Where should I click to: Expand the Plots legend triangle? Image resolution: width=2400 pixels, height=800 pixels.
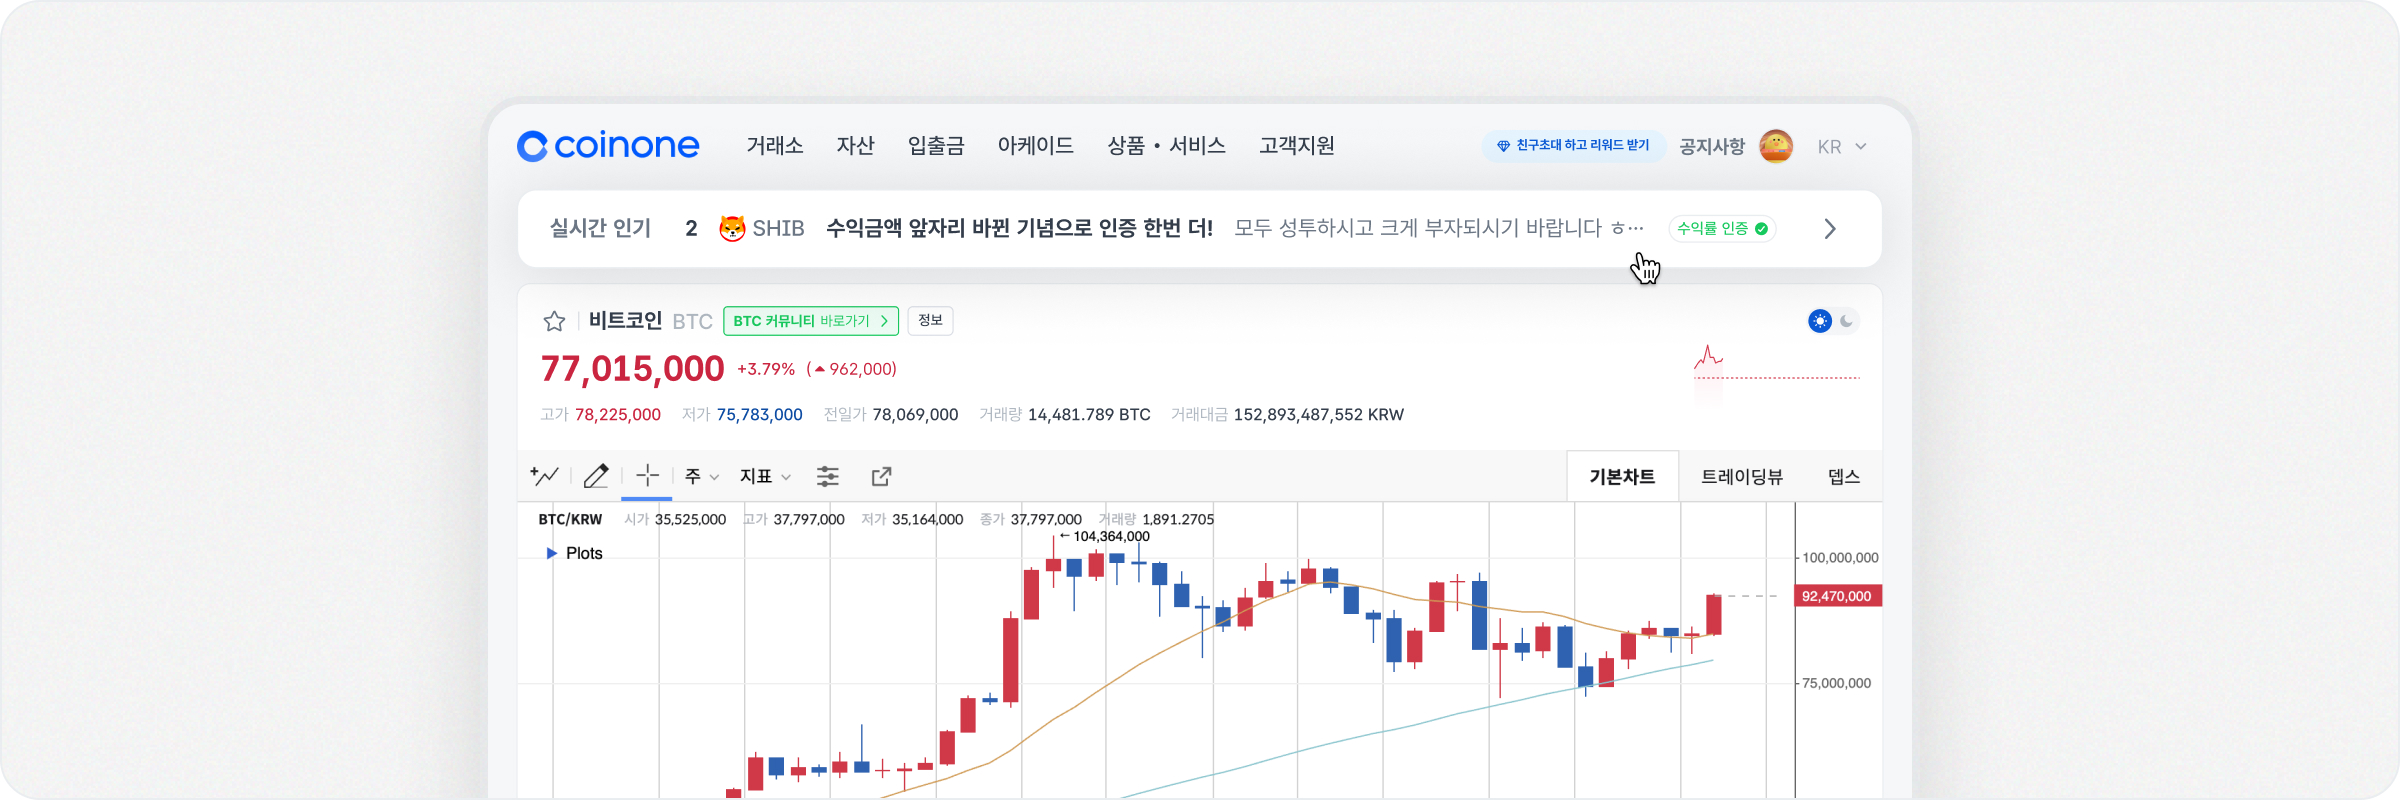pyautogui.click(x=551, y=553)
